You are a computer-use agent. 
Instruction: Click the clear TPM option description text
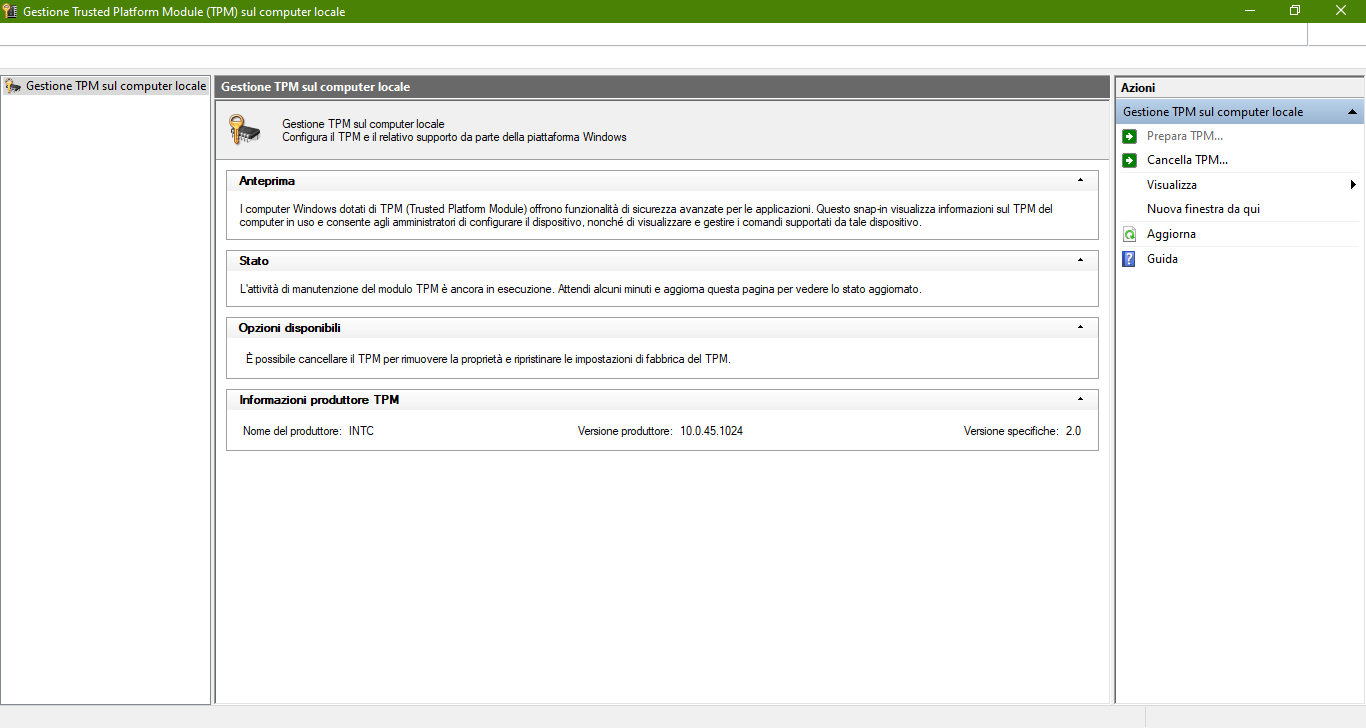click(488, 358)
